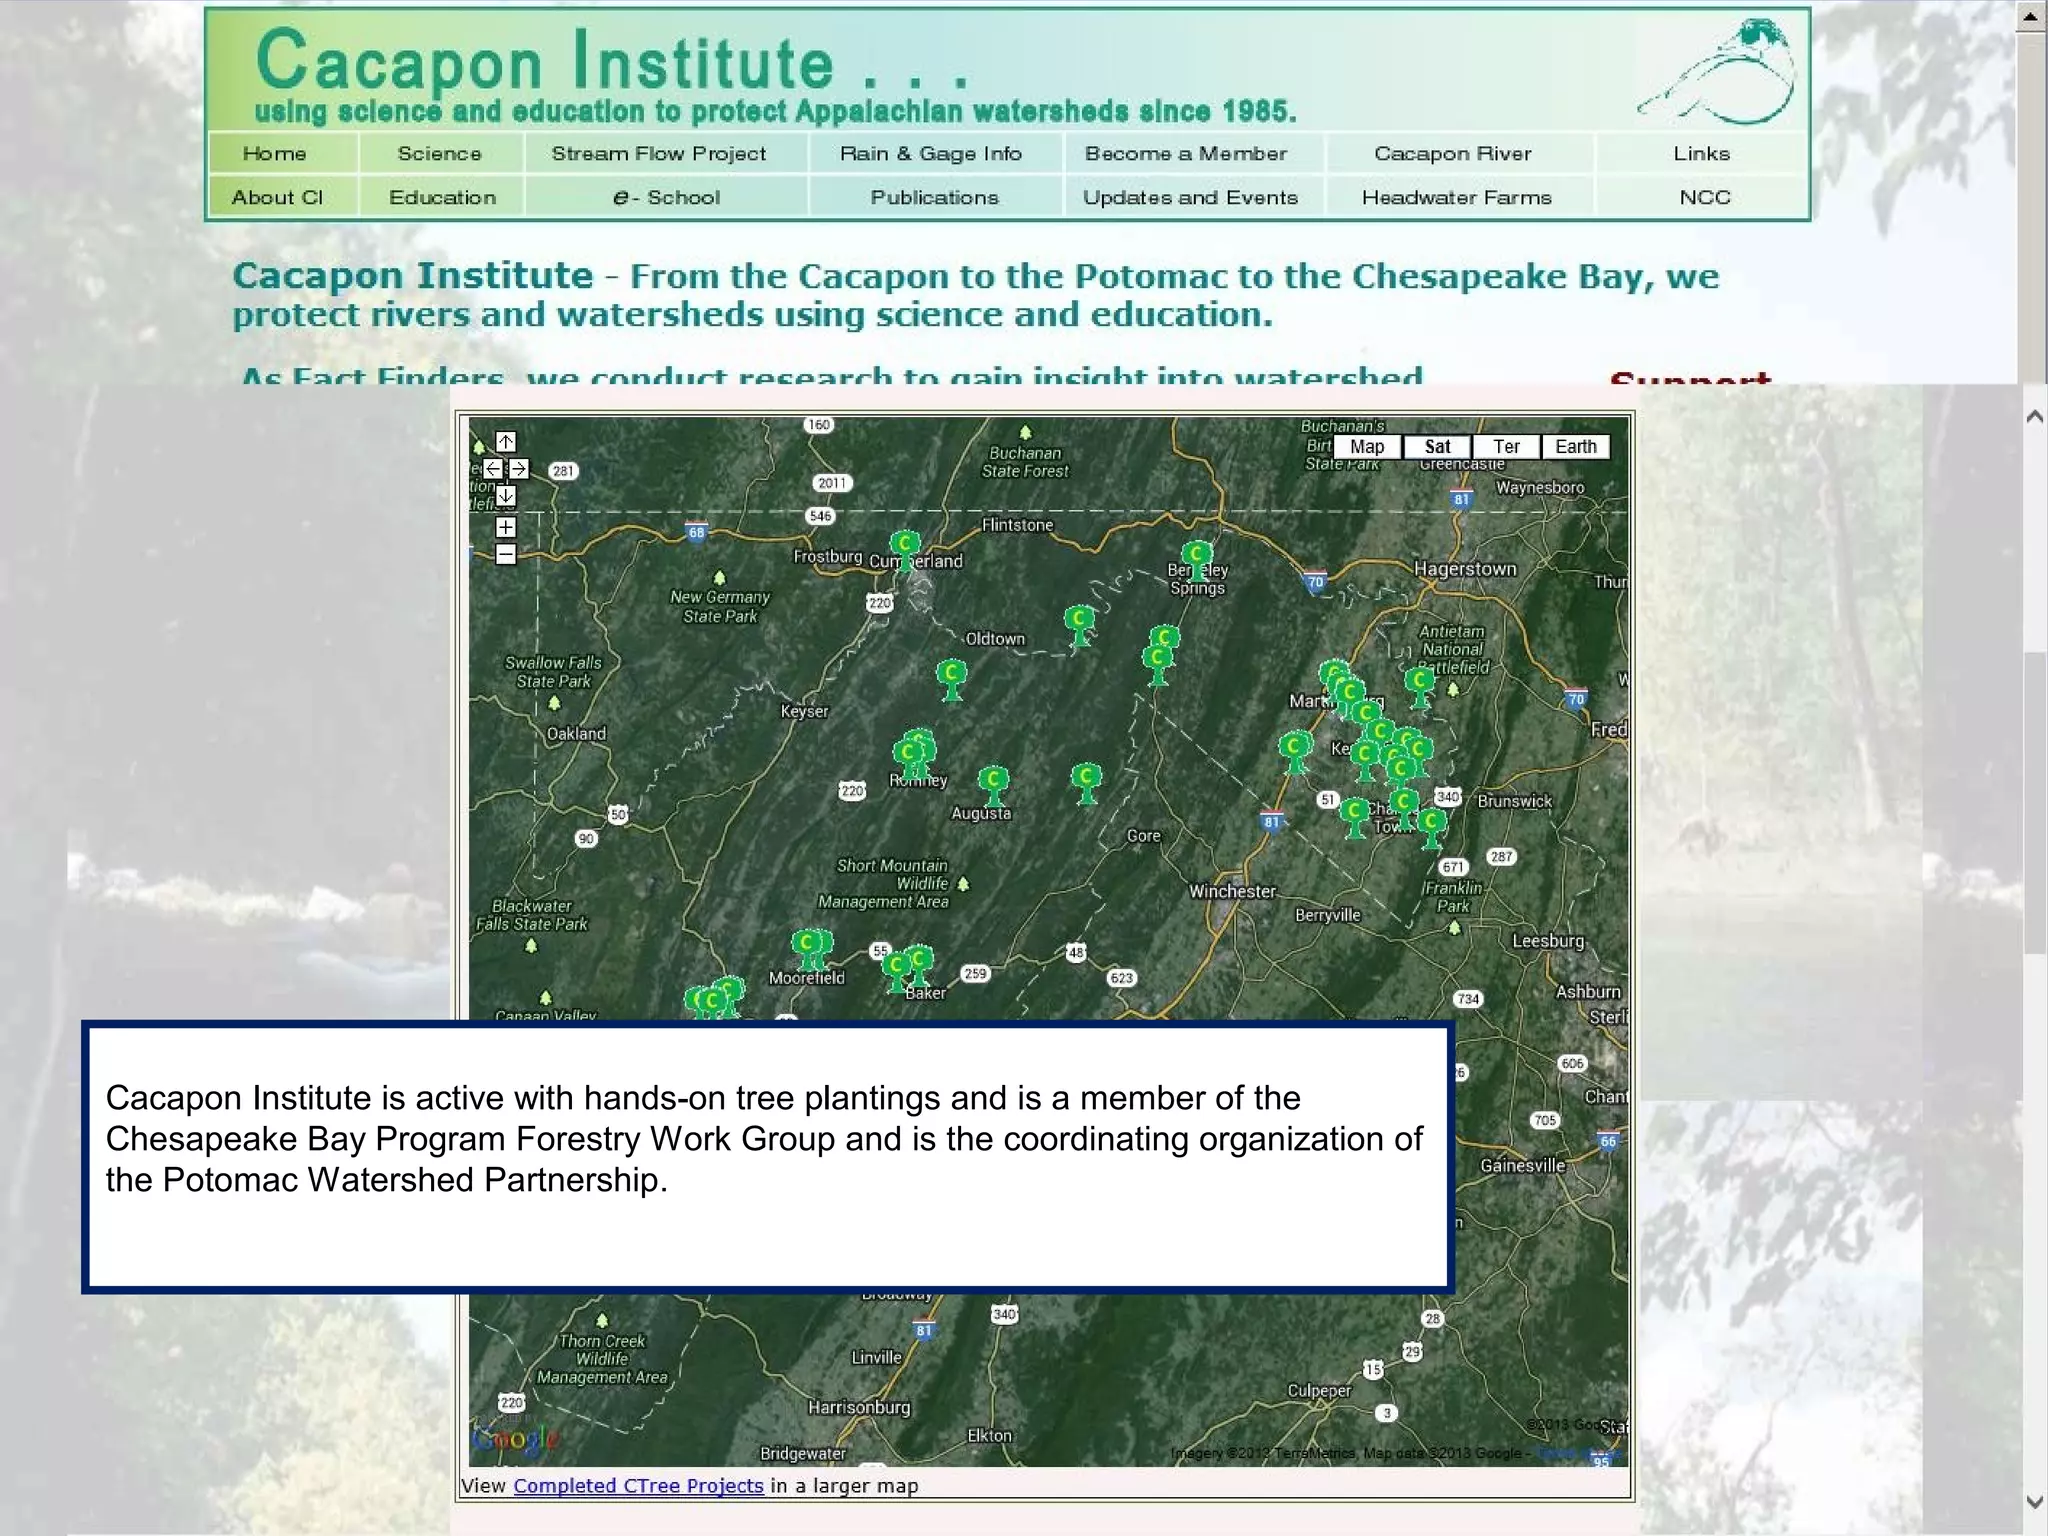The height and width of the screenshot is (1536, 2048).
Task: Switch the map to Sat view
Action: point(1437,447)
